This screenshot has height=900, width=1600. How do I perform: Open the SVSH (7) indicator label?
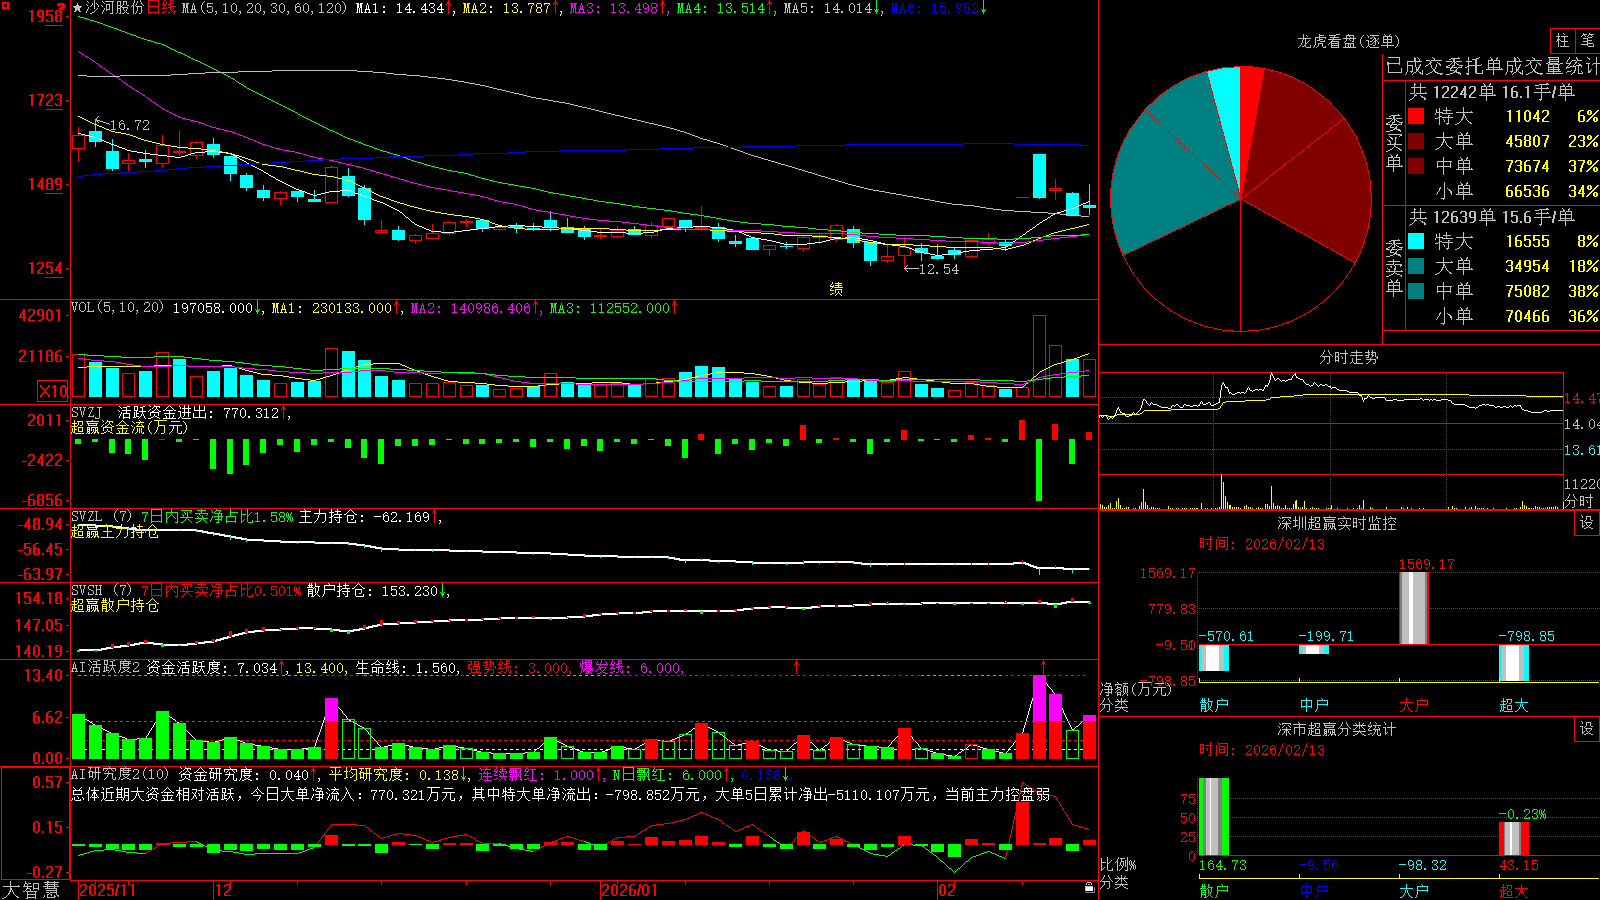pyautogui.click(x=101, y=591)
